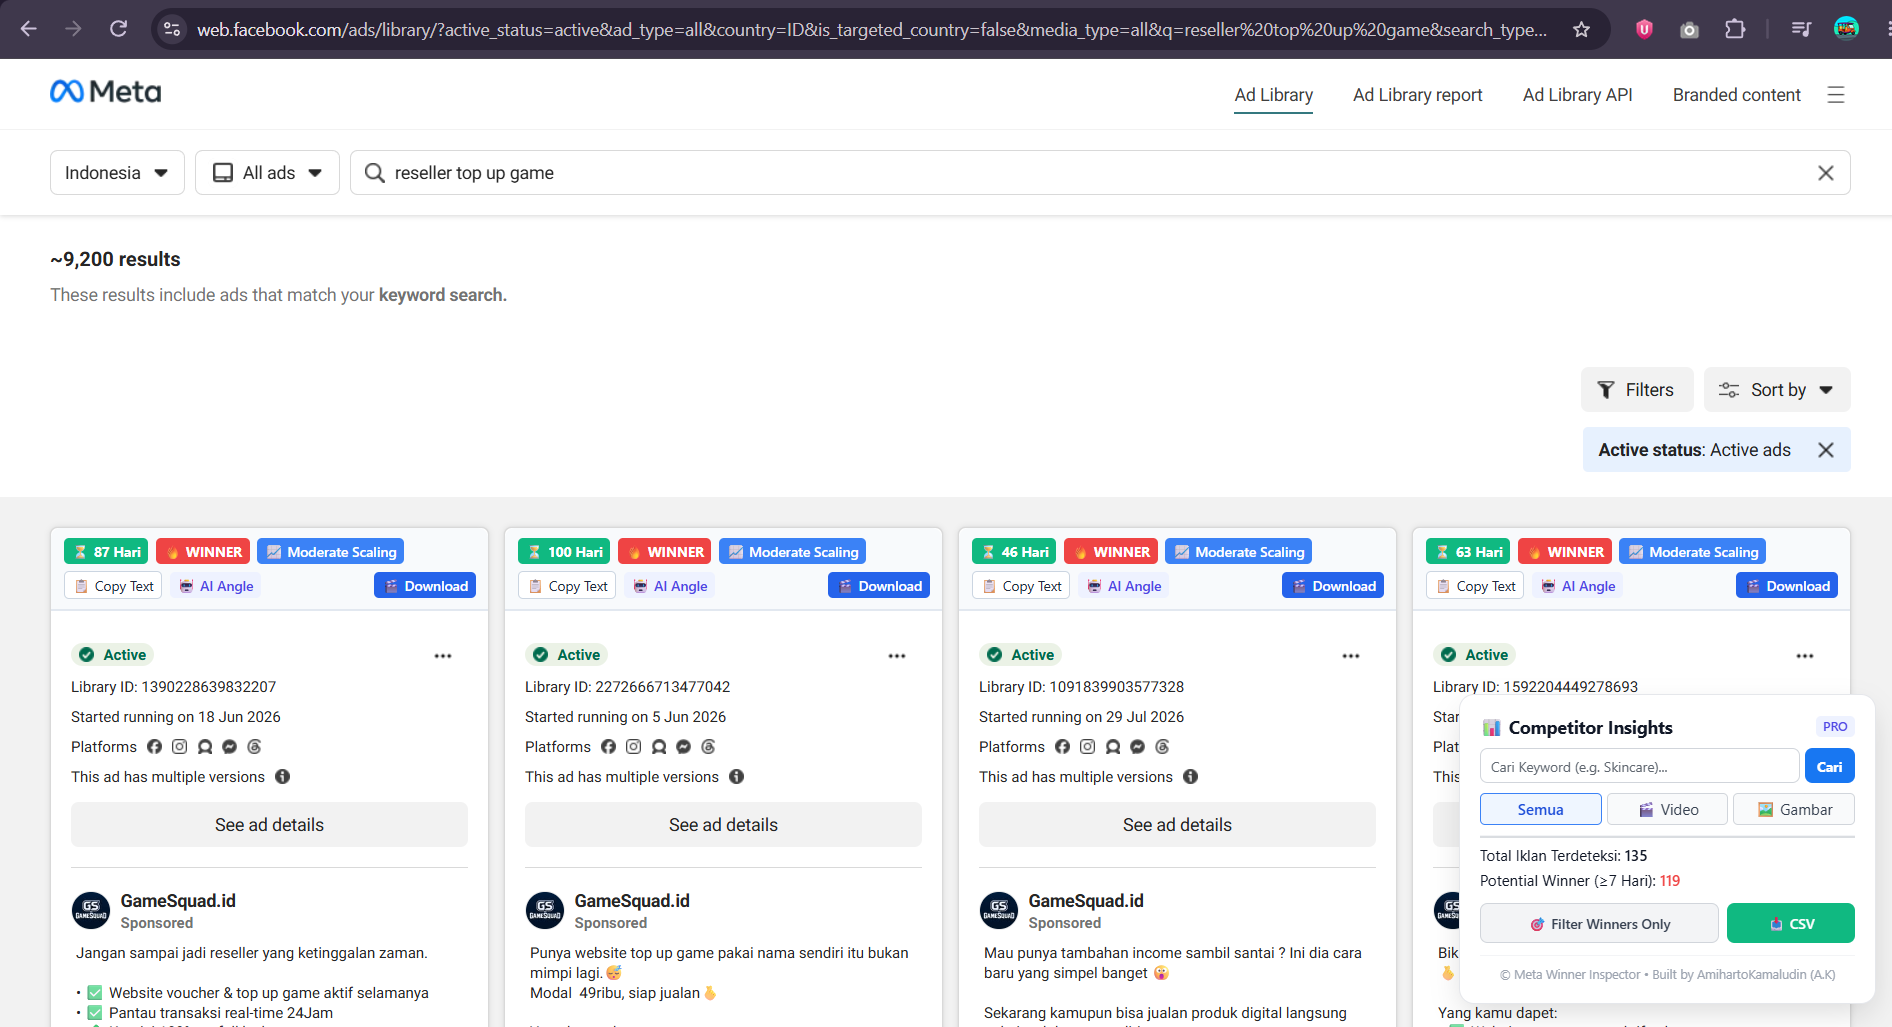This screenshot has width=1892, height=1027.
Task: Open the hamburger menu next to Branded content
Action: 1835,95
